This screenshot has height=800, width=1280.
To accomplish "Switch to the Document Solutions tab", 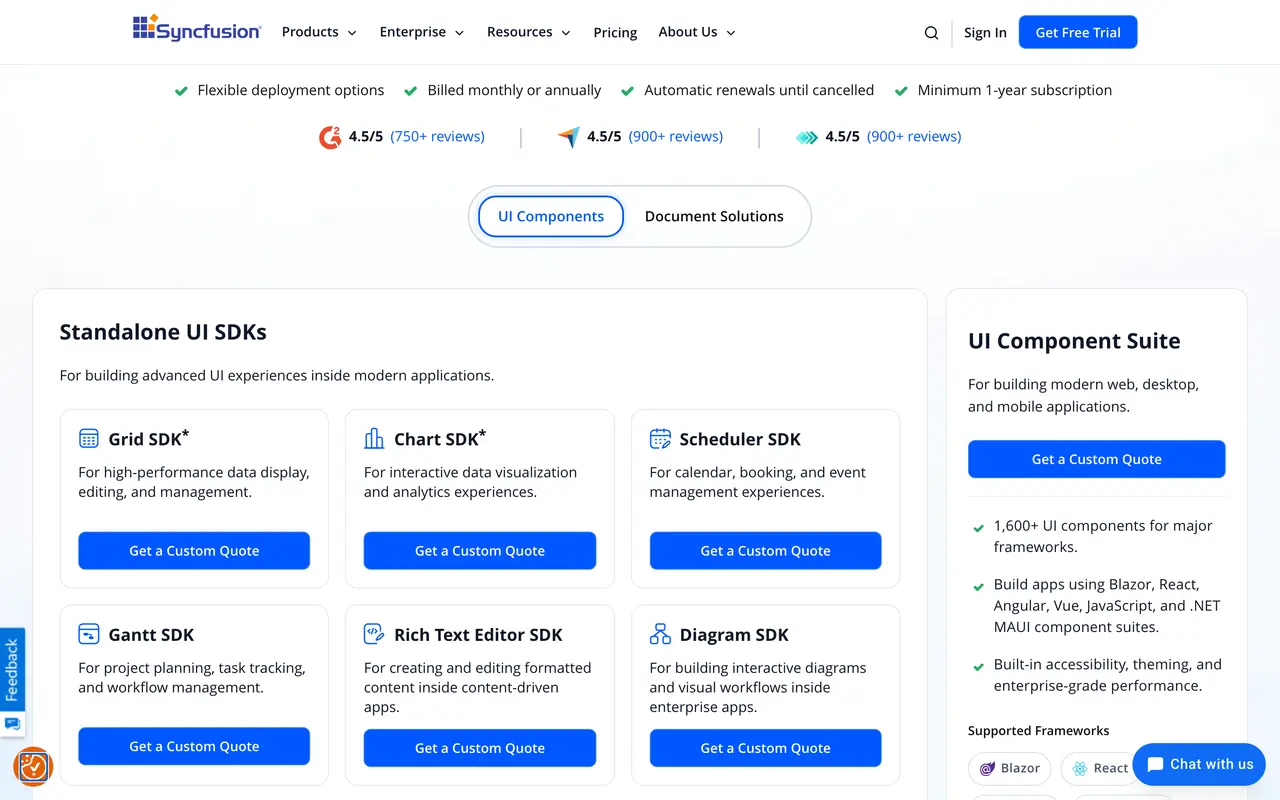I will 714,216.
